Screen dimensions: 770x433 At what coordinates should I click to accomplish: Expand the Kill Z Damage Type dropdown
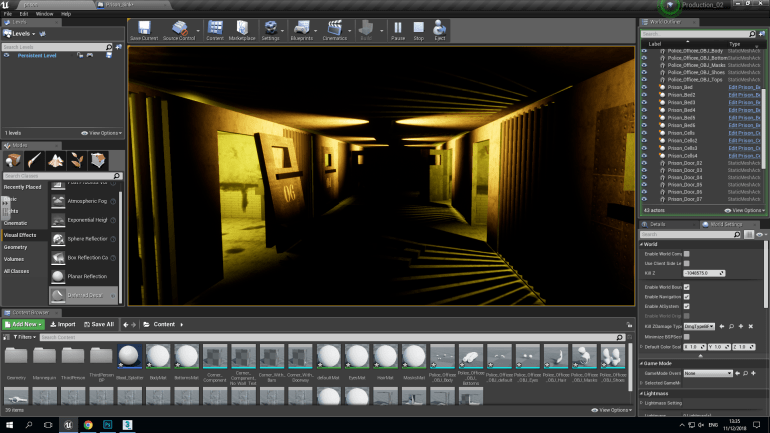pos(701,326)
